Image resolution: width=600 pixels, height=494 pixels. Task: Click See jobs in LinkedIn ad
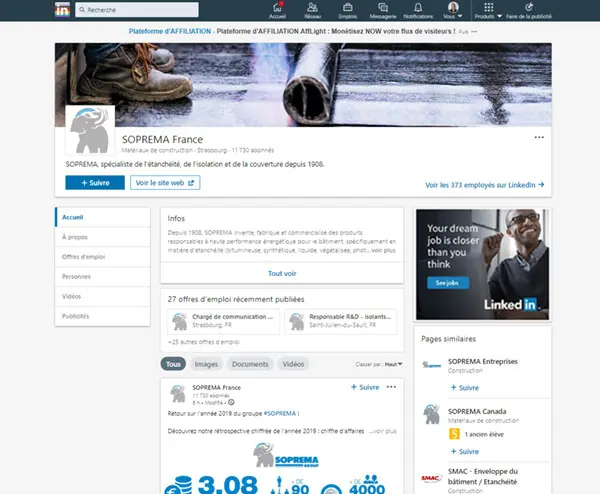[x=448, y=283]
